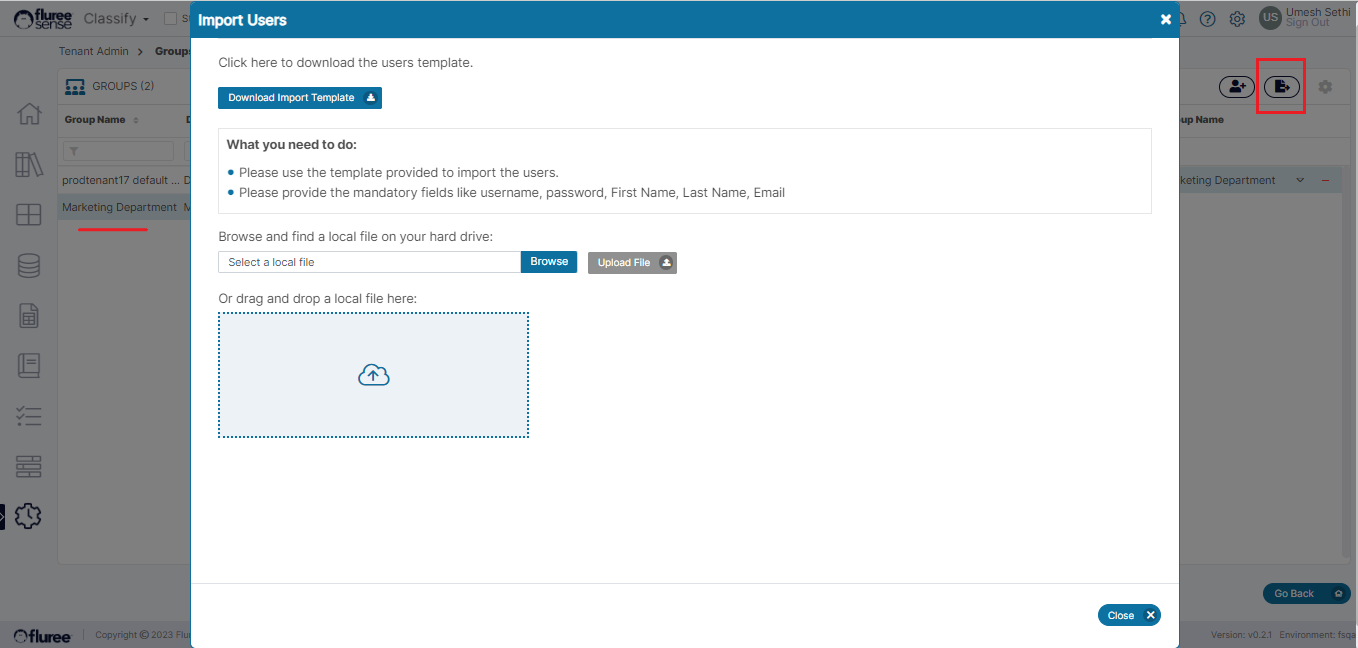
Task: Go to home via sidebar house icon
Action: tap(29, 114)
